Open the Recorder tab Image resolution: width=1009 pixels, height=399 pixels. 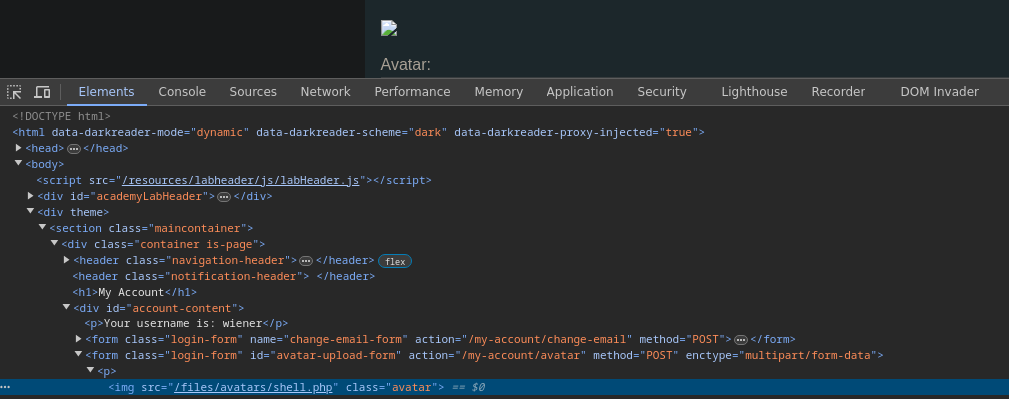(838, 92)
